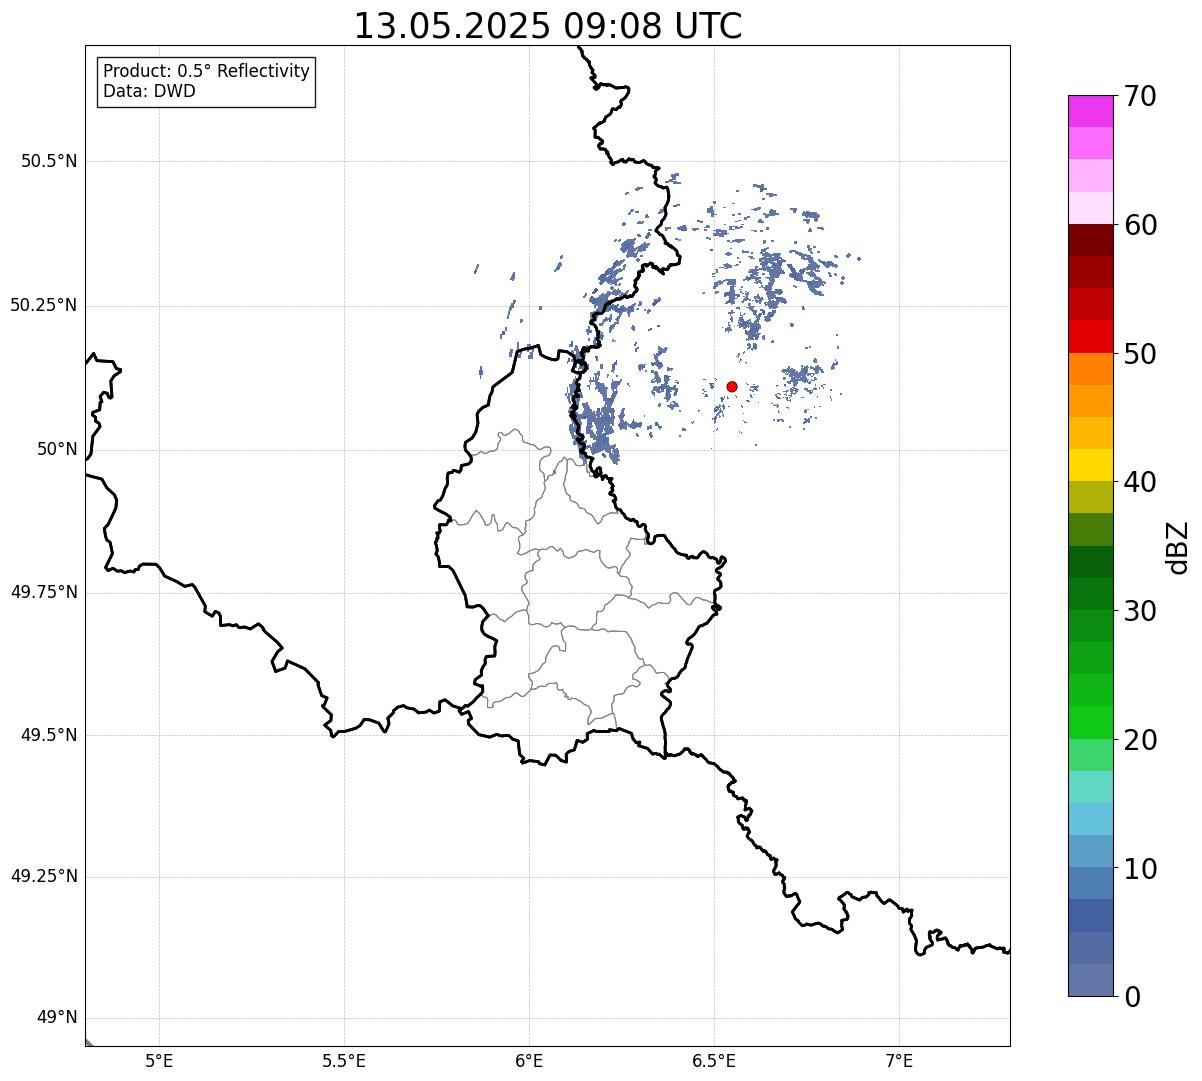Pick the yellow colorbar segment above 40

[1091, 465]
